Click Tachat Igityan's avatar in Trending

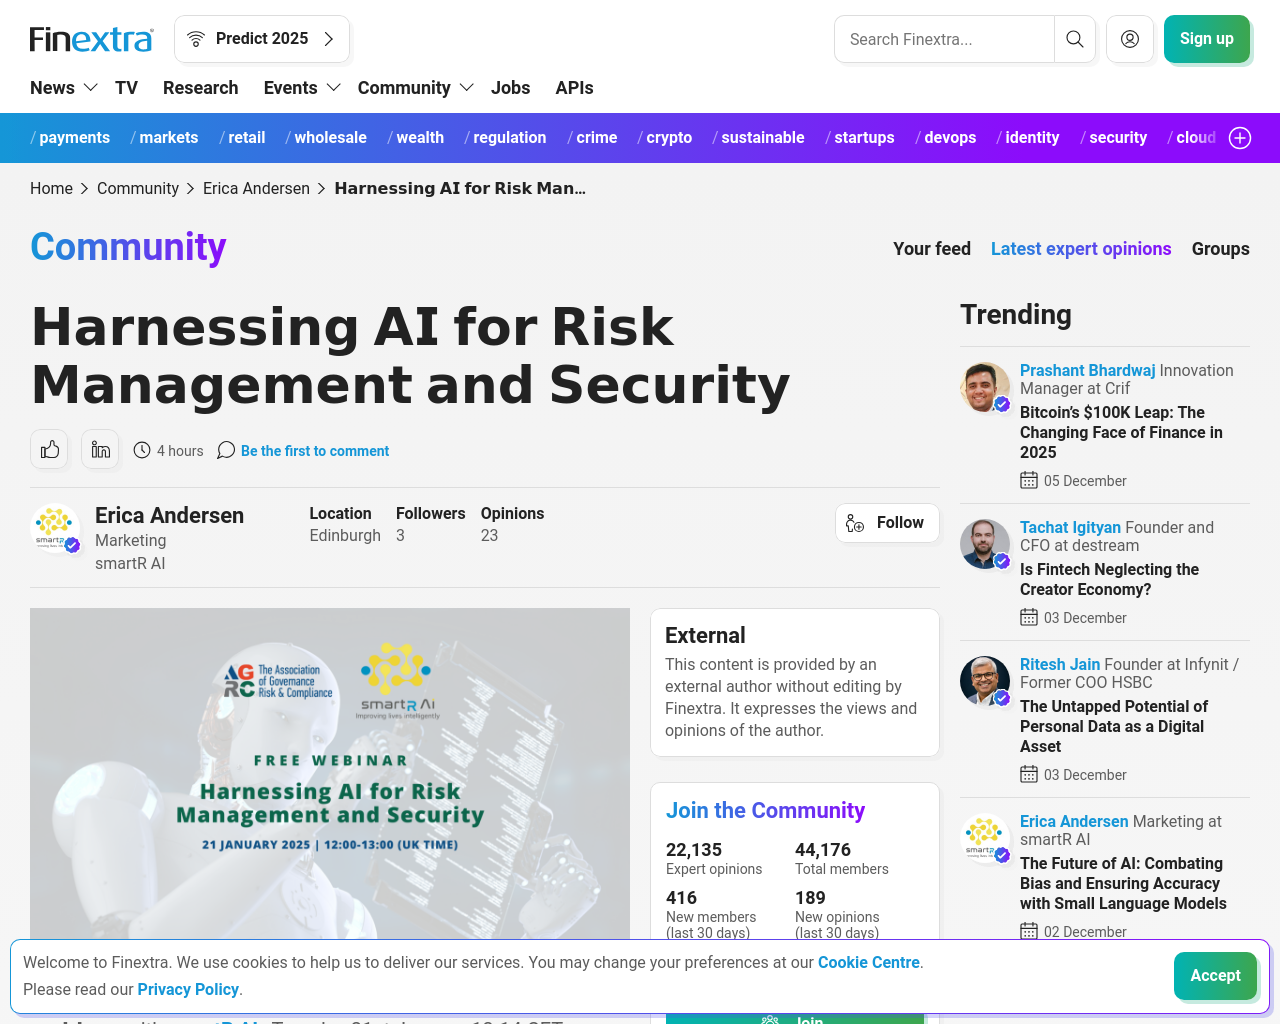[985, 544]
